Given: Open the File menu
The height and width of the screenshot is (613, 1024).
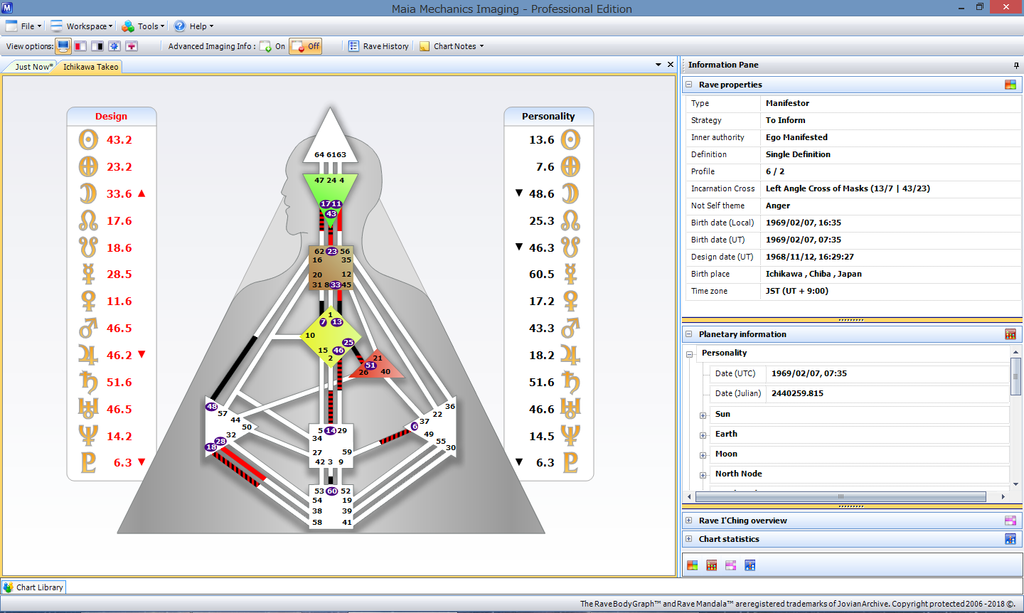Looking at the screenshot, I should [x=24, y=26].
